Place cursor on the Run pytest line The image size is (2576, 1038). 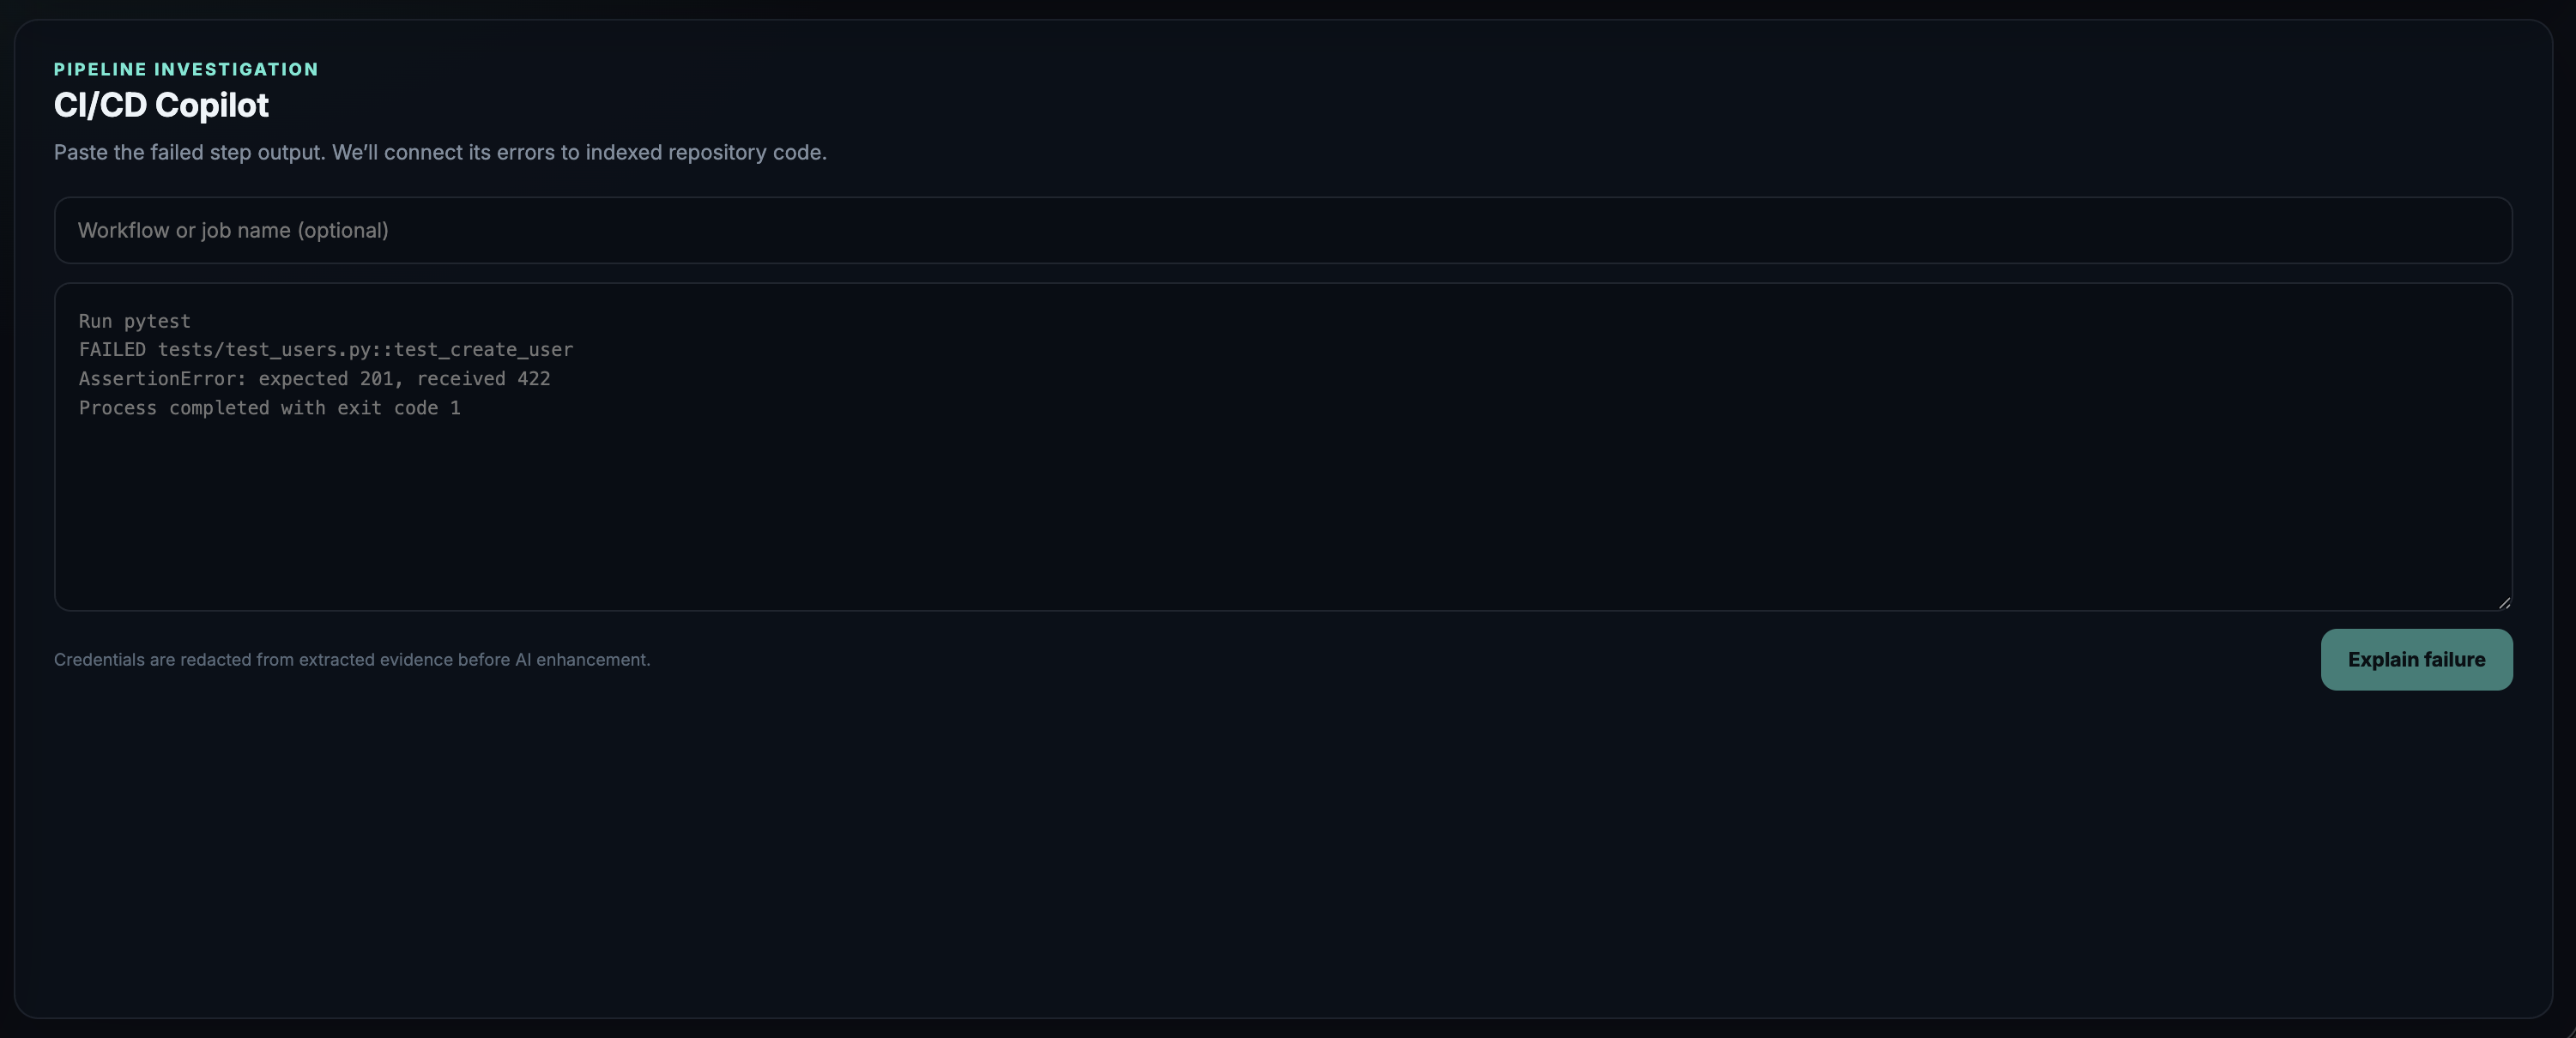[135, 321]
